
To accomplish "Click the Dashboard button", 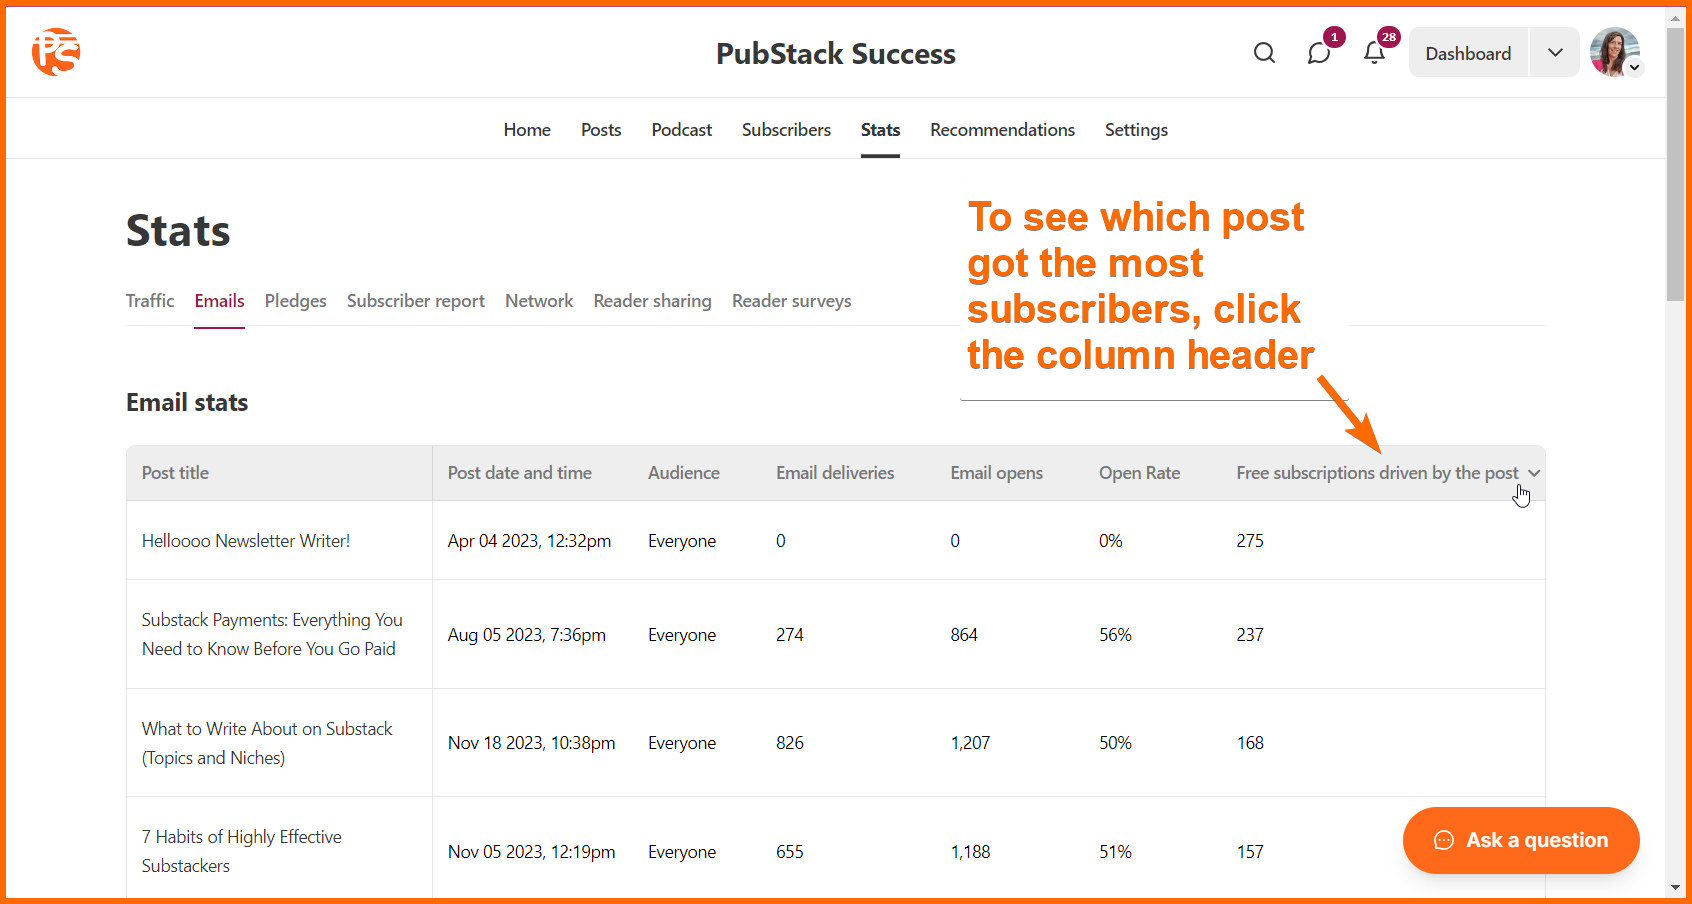I will click(x=1468, y=53).
